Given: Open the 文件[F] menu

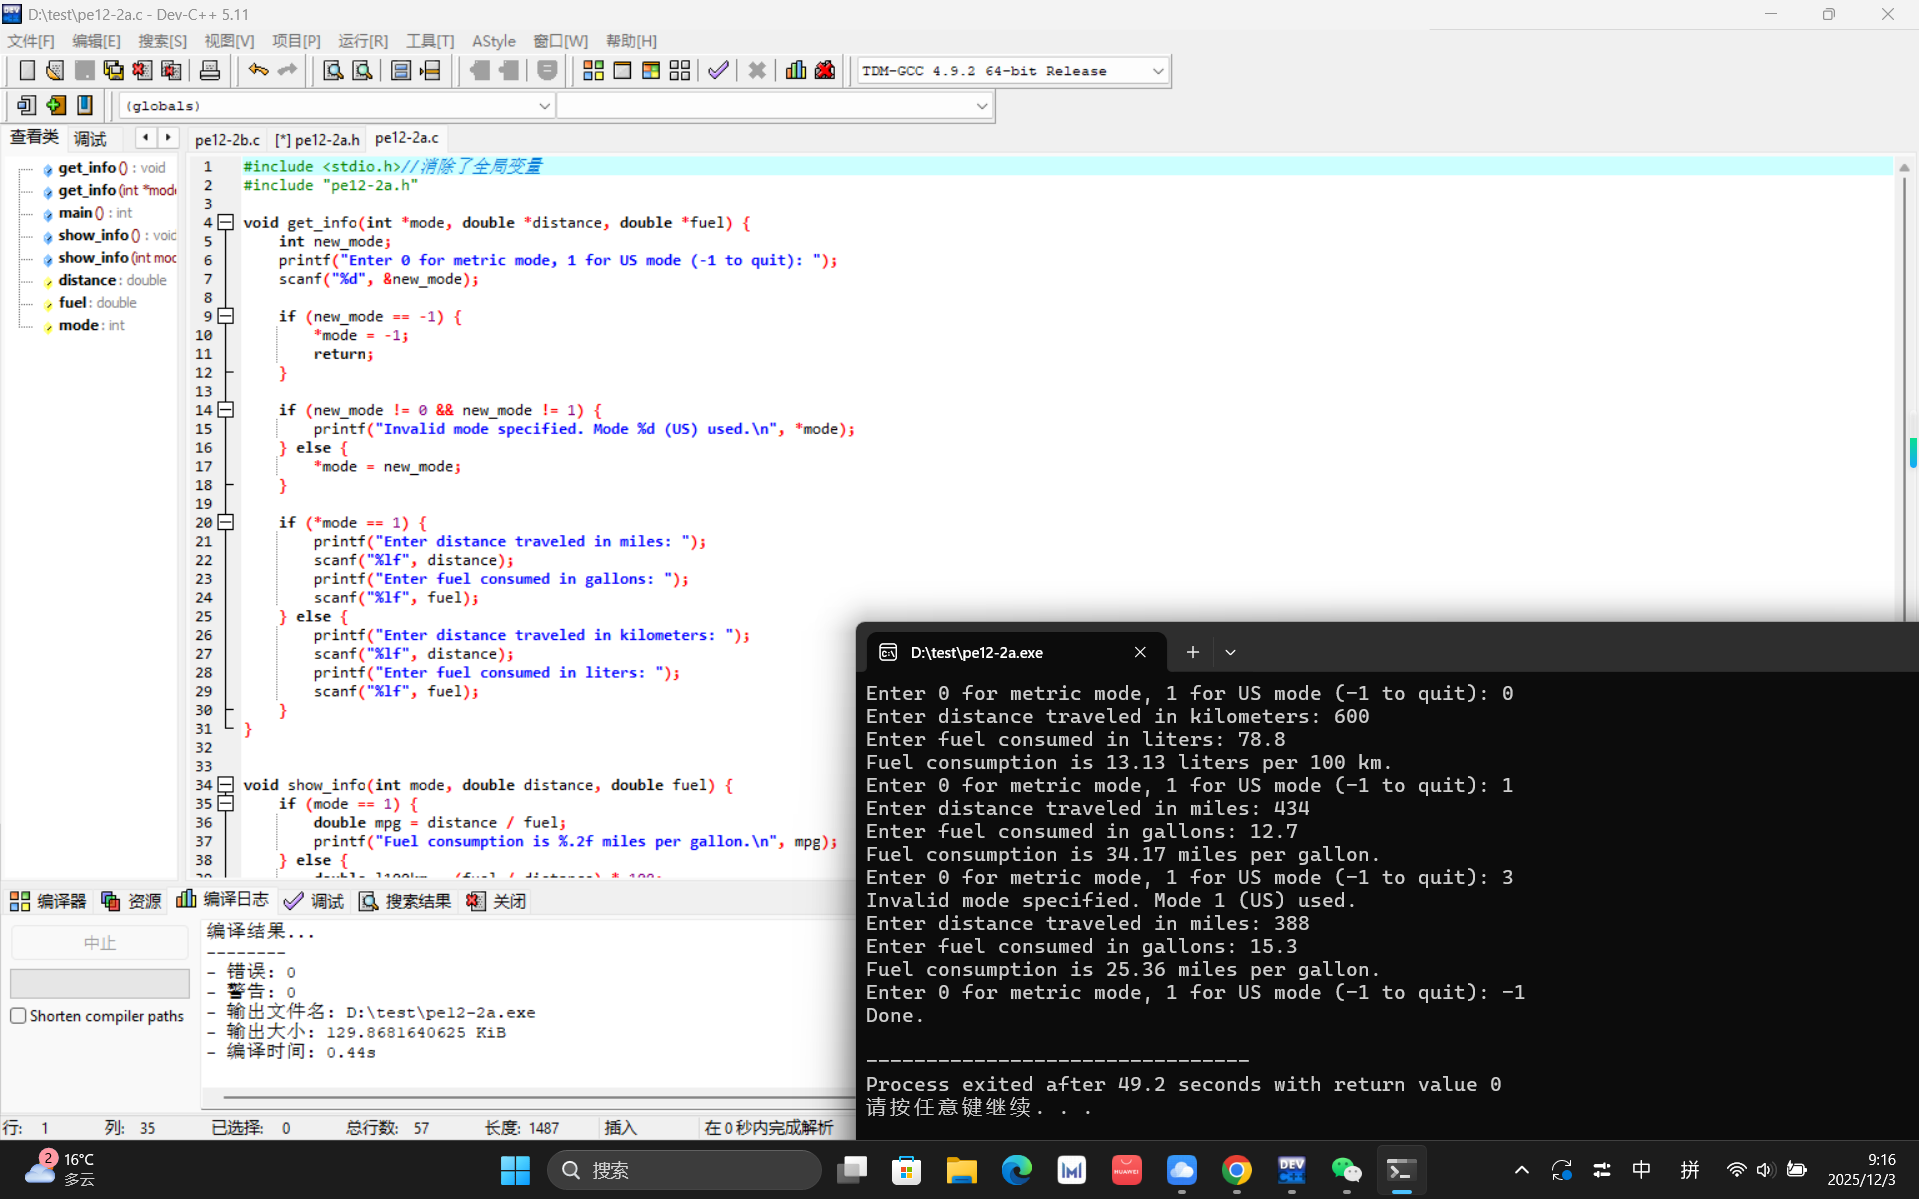Looking at the screenshot, I should (31, 41).
